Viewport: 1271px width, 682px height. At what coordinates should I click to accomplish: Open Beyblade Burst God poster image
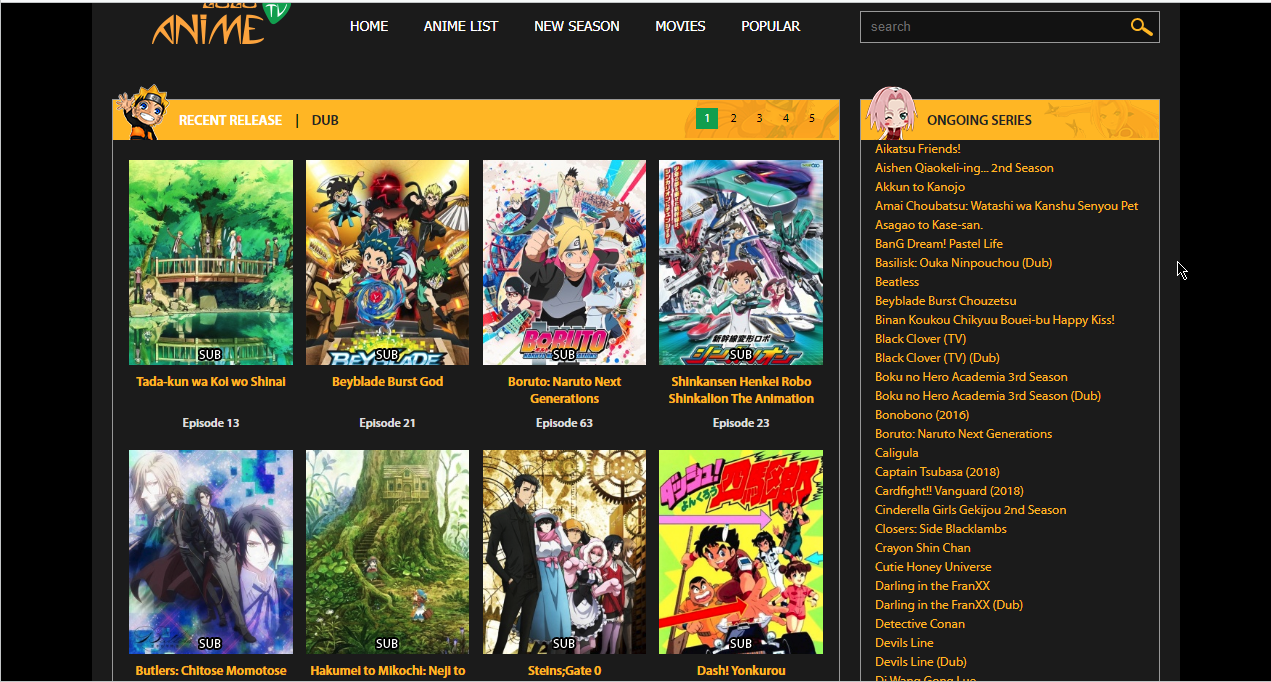click(x=387, y=262)
